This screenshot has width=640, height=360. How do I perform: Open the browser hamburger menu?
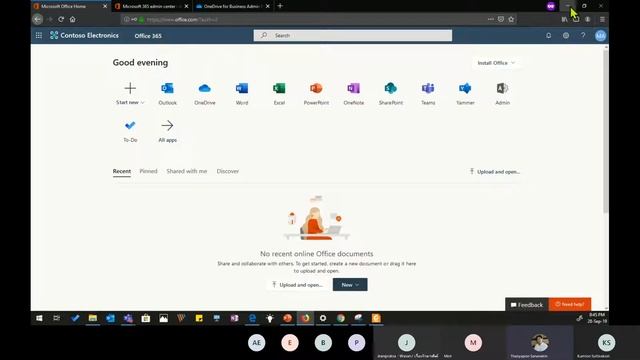pyautogui.click(x=602, y=19)
